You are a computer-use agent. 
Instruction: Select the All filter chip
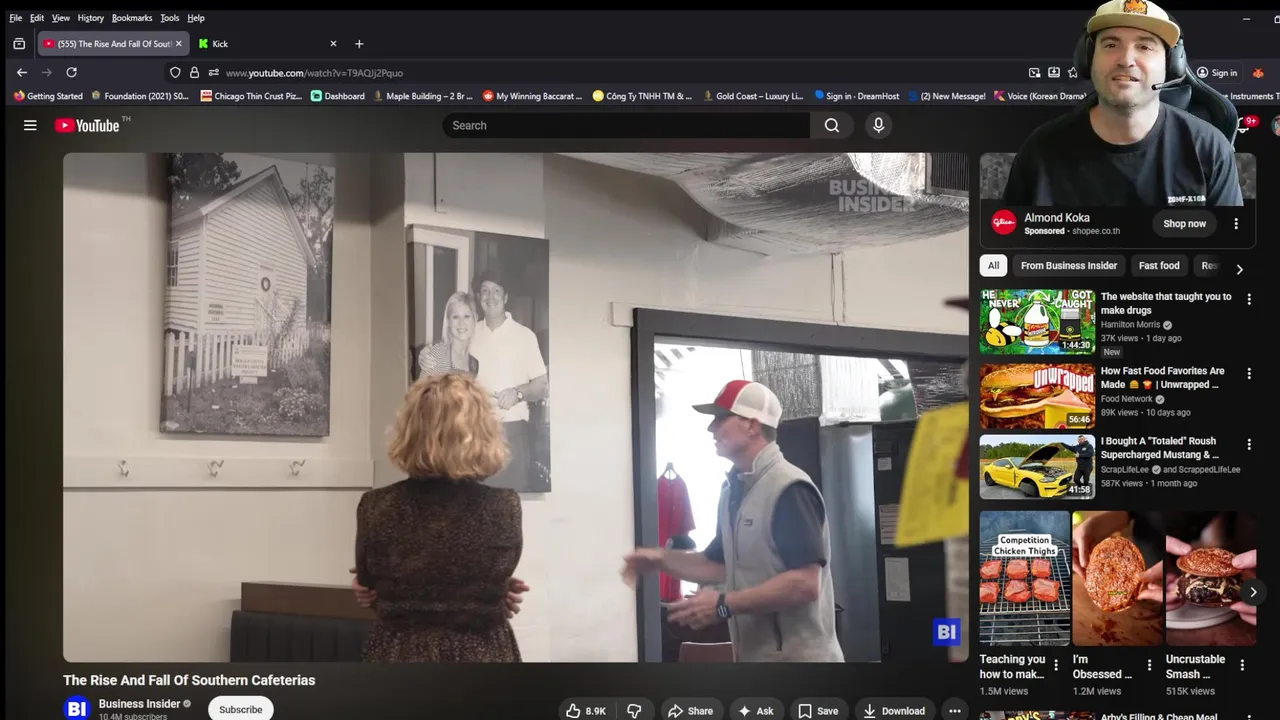pos(993,265)
